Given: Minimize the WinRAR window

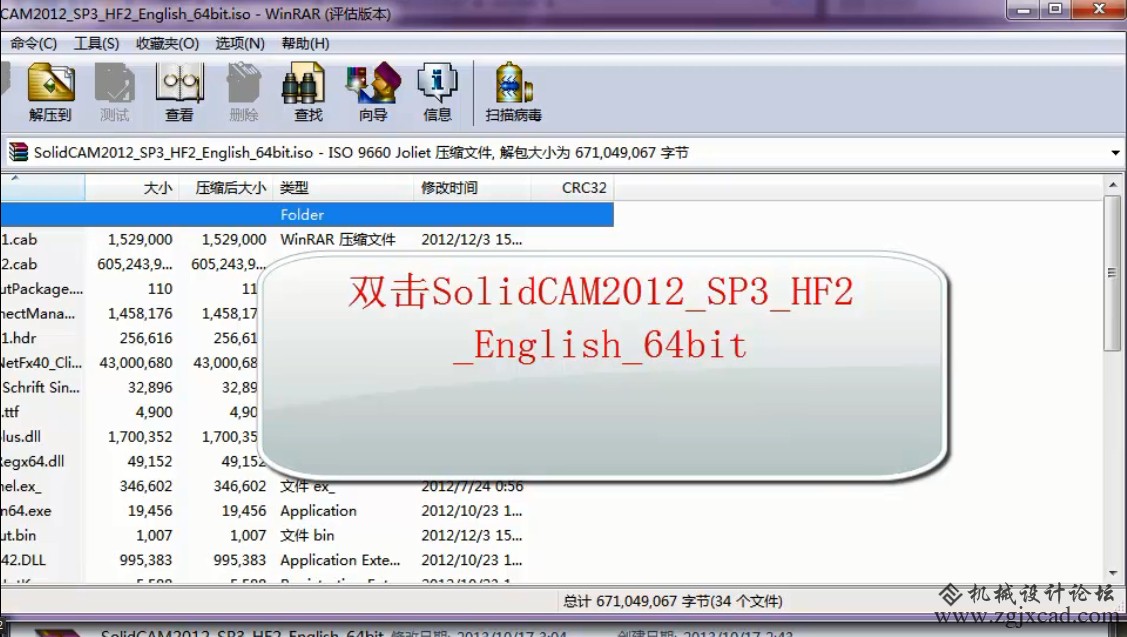Looking at the screenshot, I should point(1023,9).
